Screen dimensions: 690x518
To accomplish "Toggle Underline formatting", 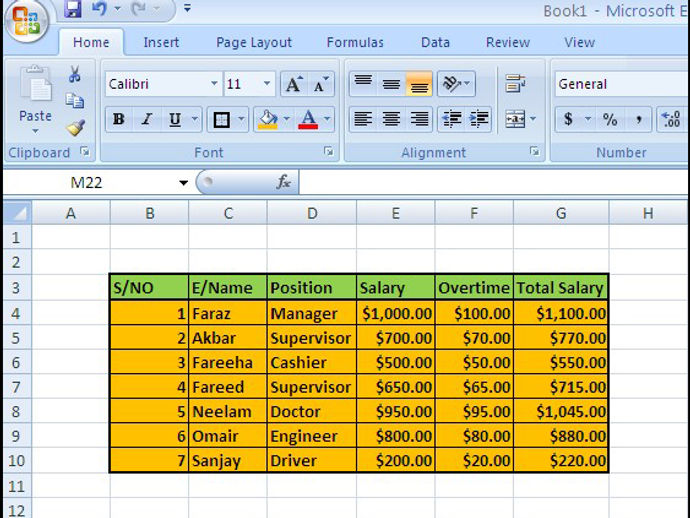I will pyautogui.click(x=175, y=119).
